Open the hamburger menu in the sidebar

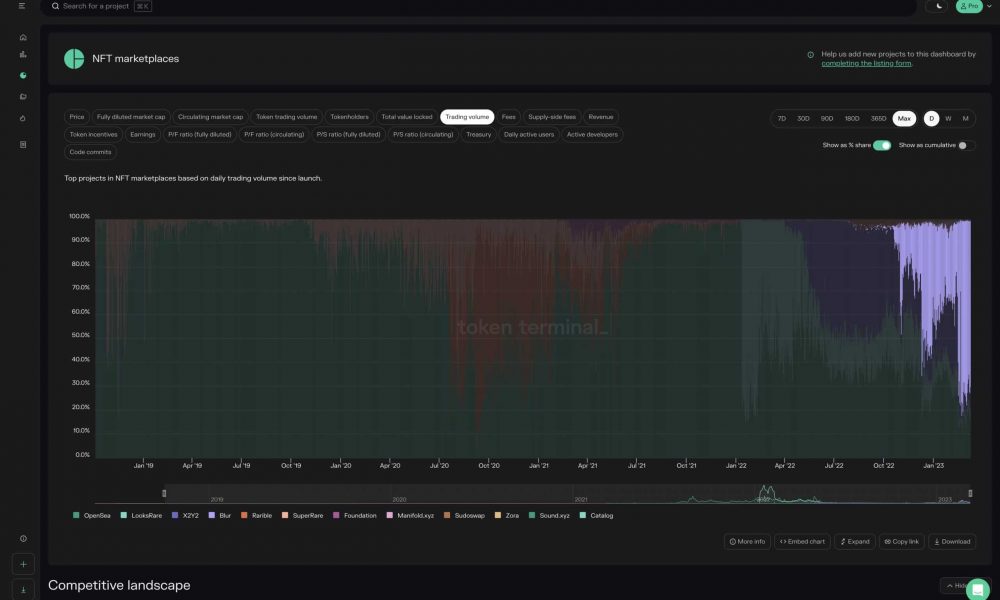click(22, 6)
